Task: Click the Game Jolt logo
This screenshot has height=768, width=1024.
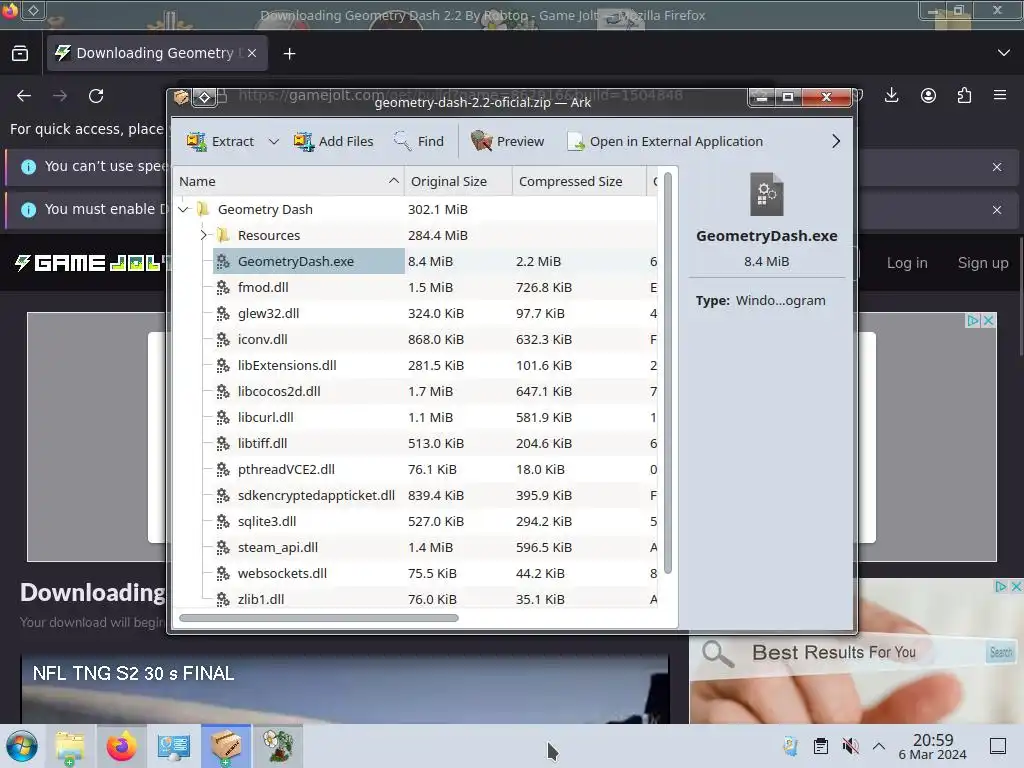Action: [90, 263]
